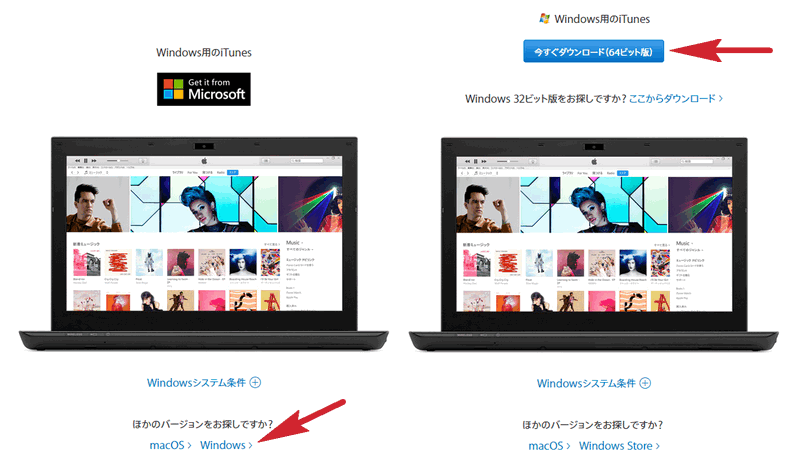Click the Get it from Microsoft badge
795x476 pixels.
click(203, 89)
